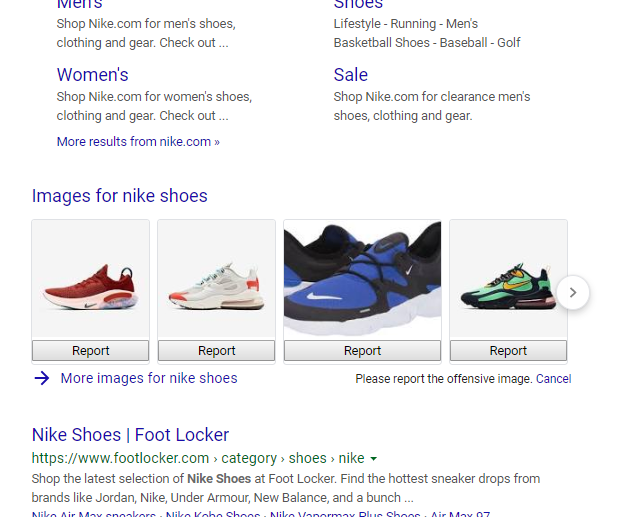The height and width of the screenshot is (517, 620).
Task: Open the Shoes sitelink heading
Action: (358, 4)
